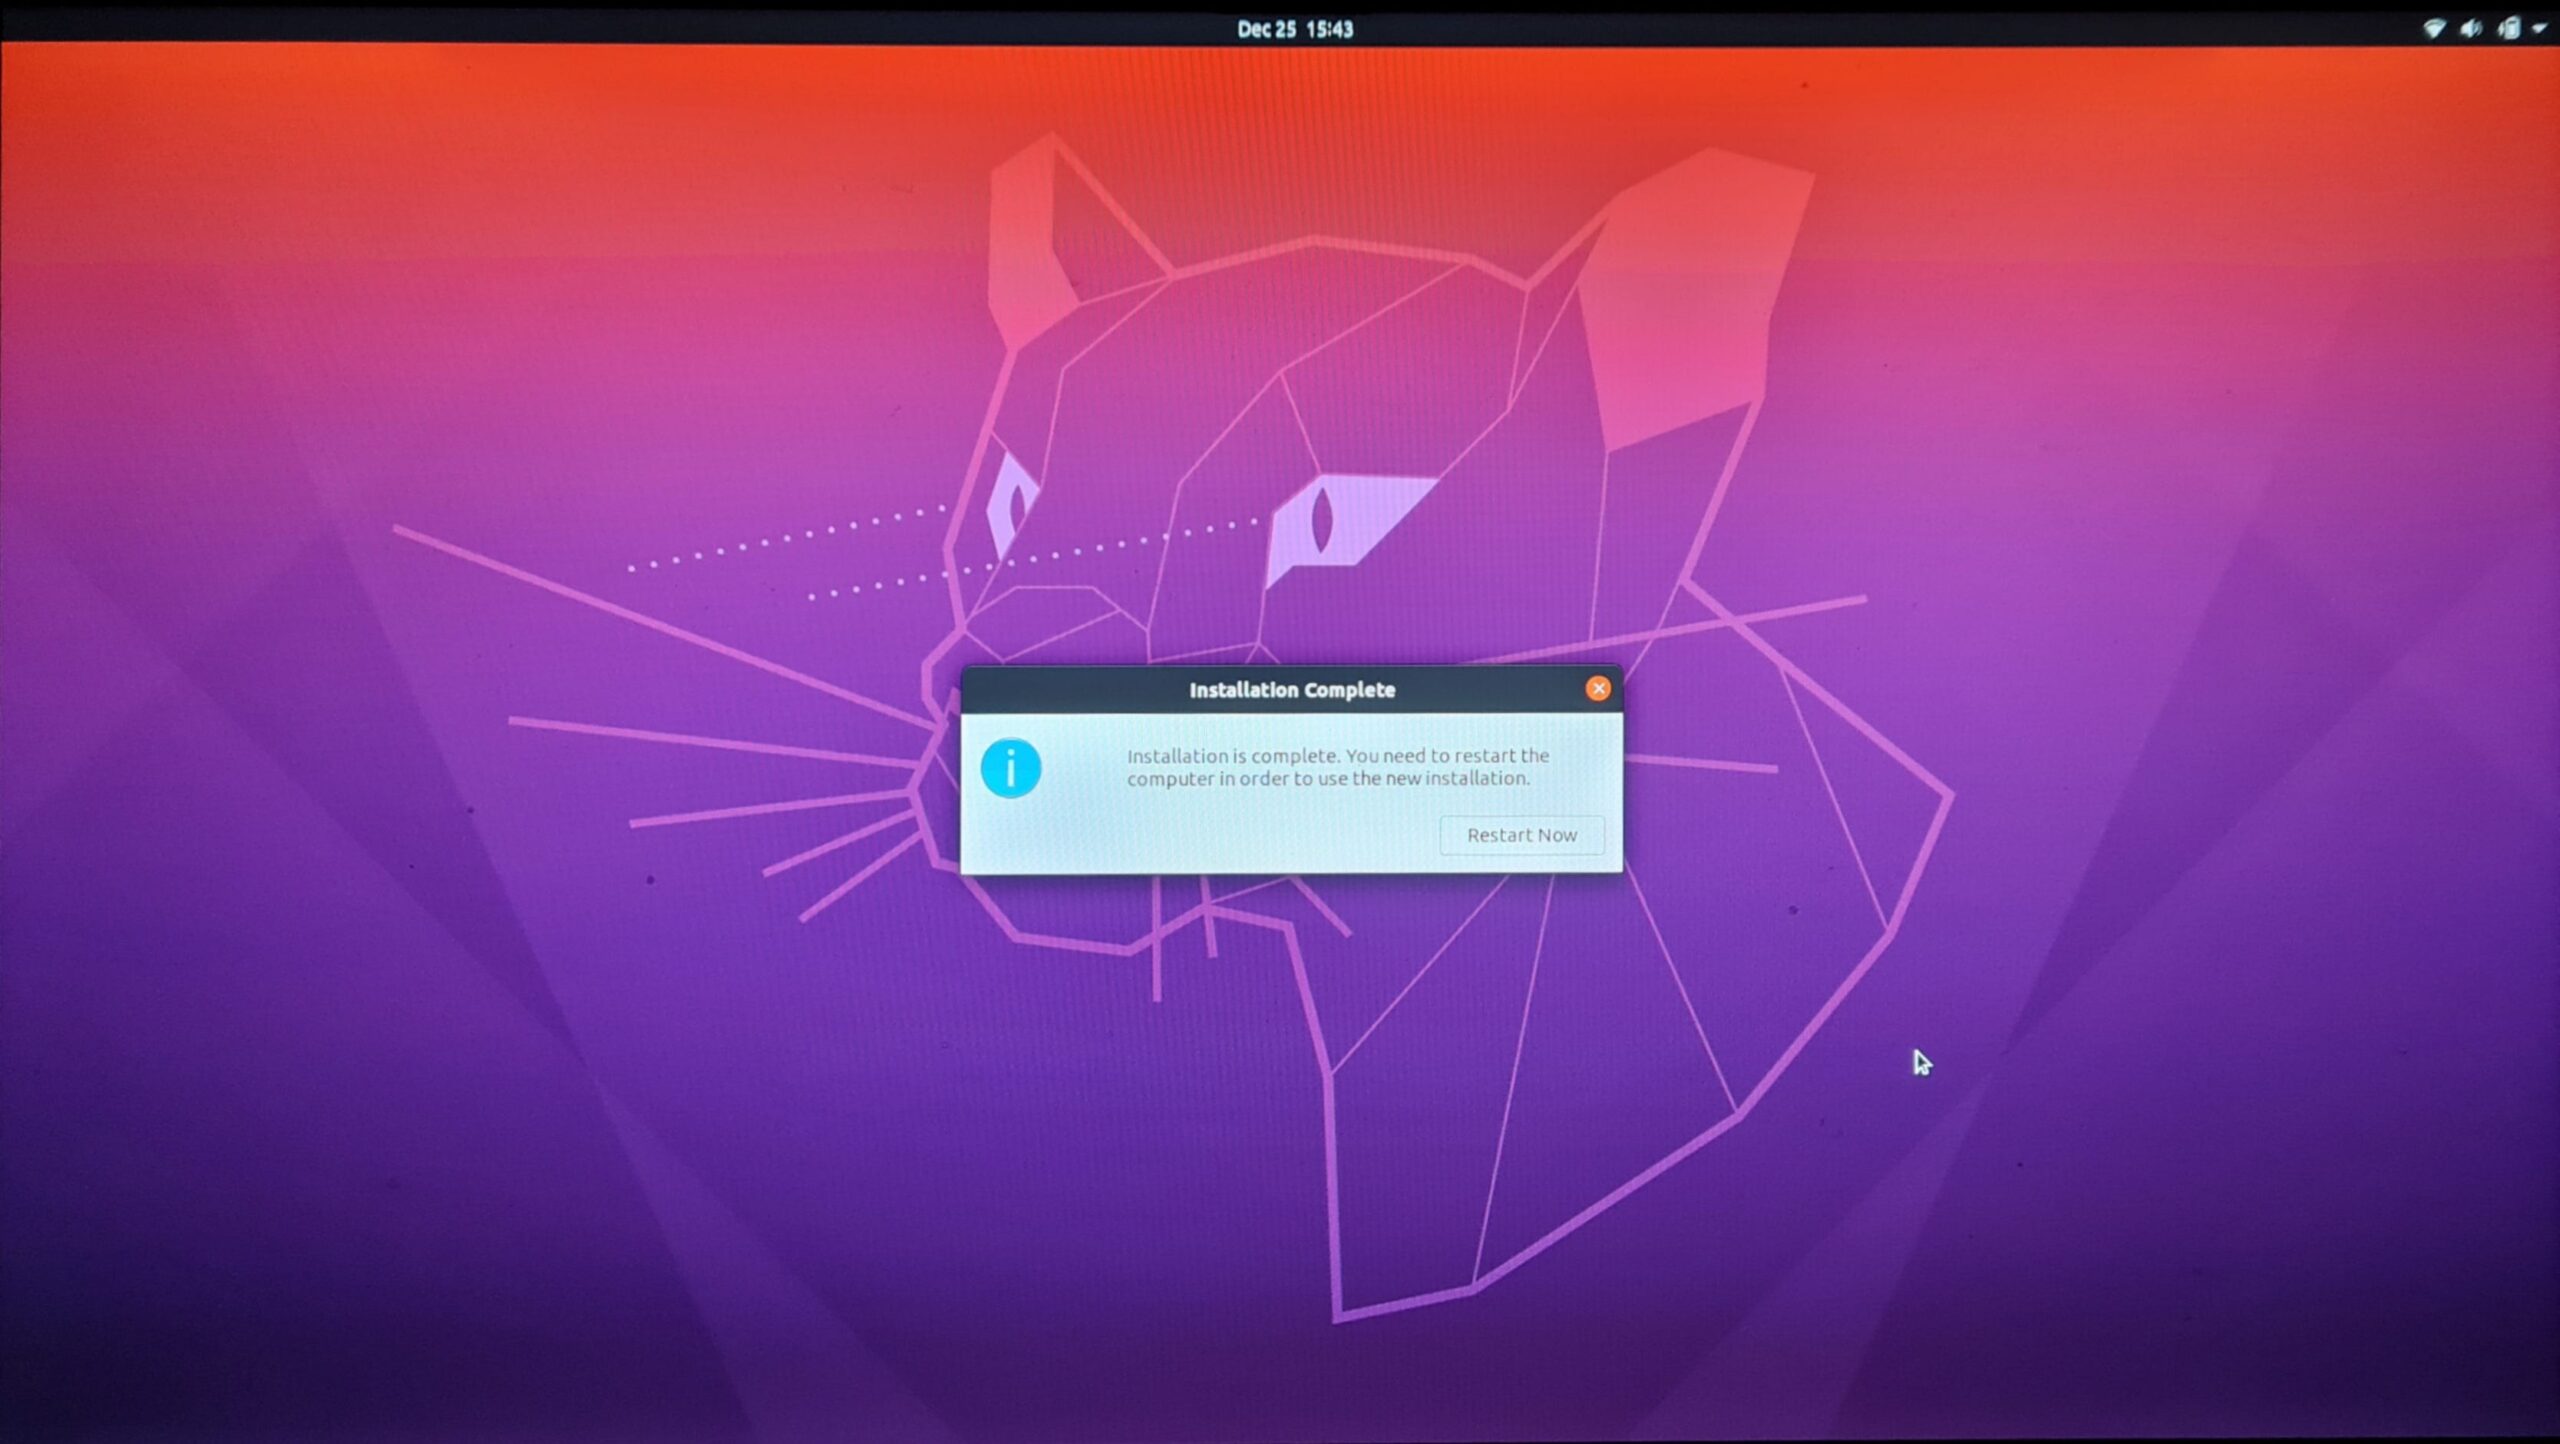
Task: Open the Wi-Fi network indicator
Action: tap(2434, 29)
